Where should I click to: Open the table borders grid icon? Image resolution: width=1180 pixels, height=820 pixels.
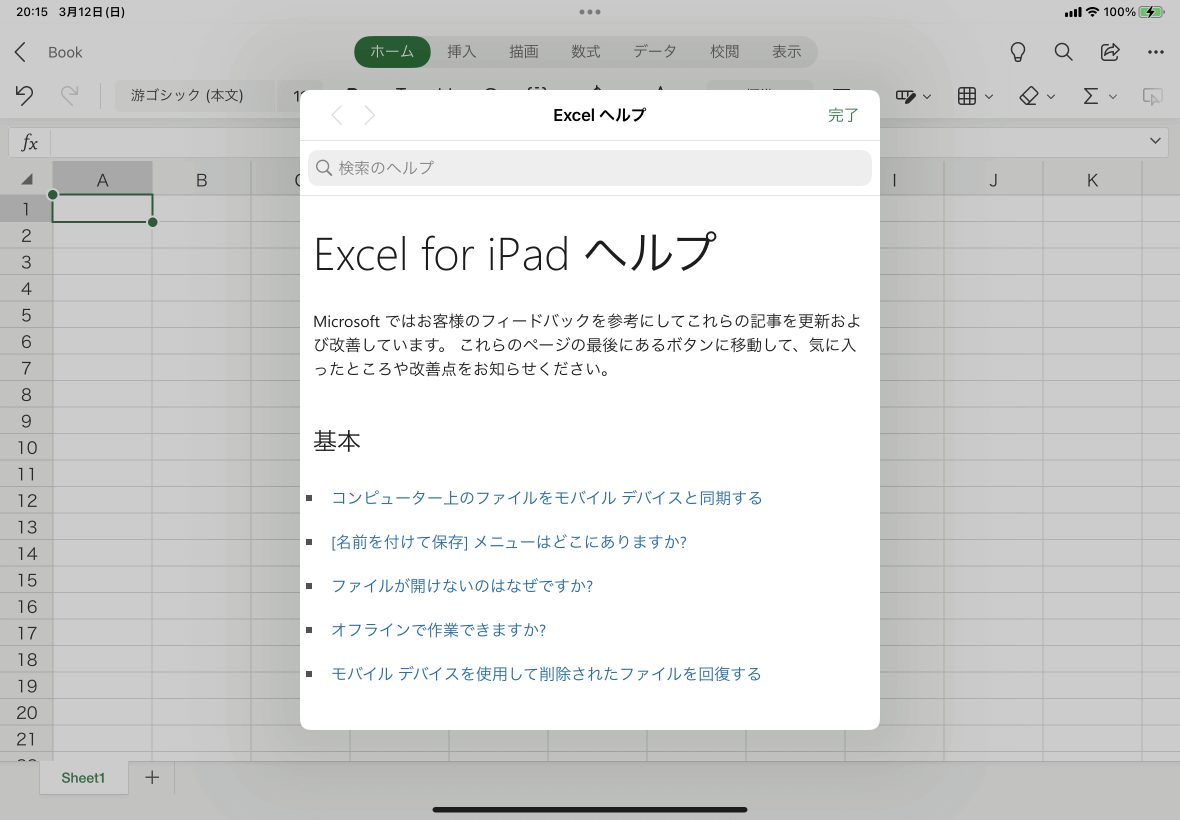[967, 96]
